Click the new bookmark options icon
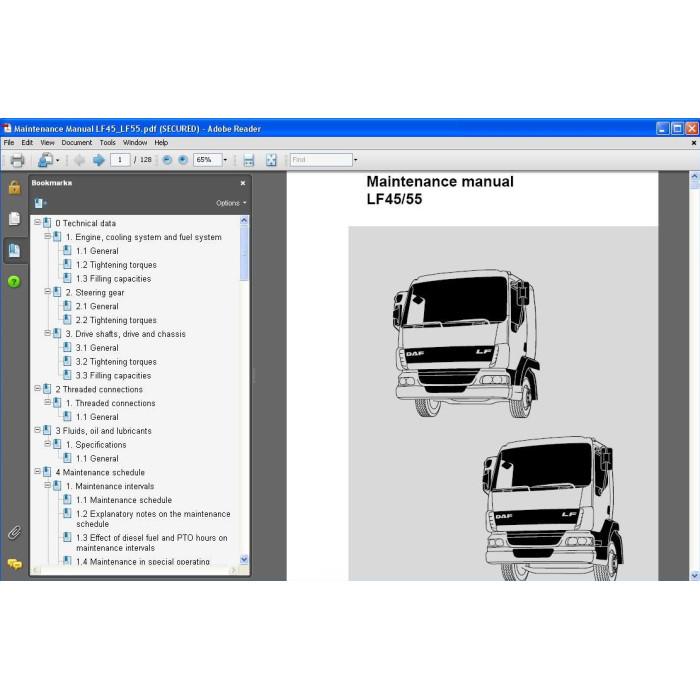 (40, 204)
